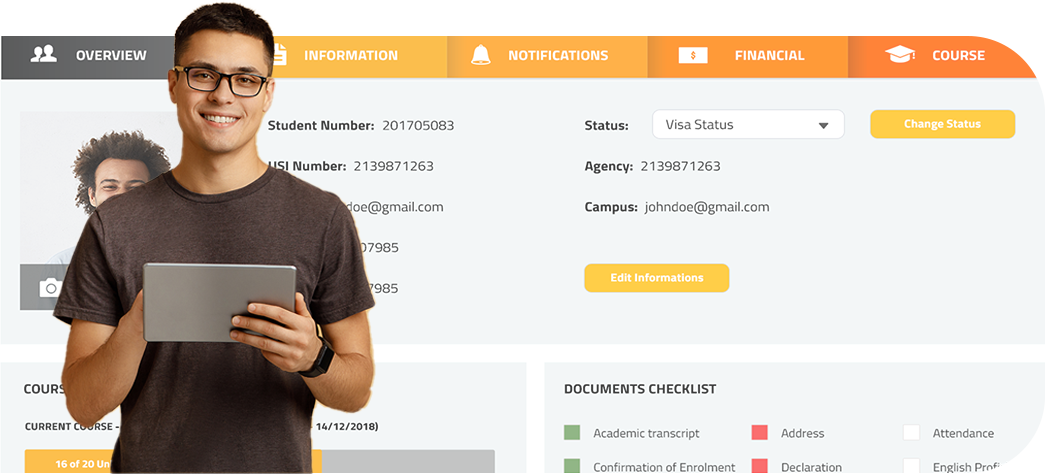This screenshot has height=474, width=1045.
Task: Click the Notifications bell icon
Action: (x=481, y=55)
